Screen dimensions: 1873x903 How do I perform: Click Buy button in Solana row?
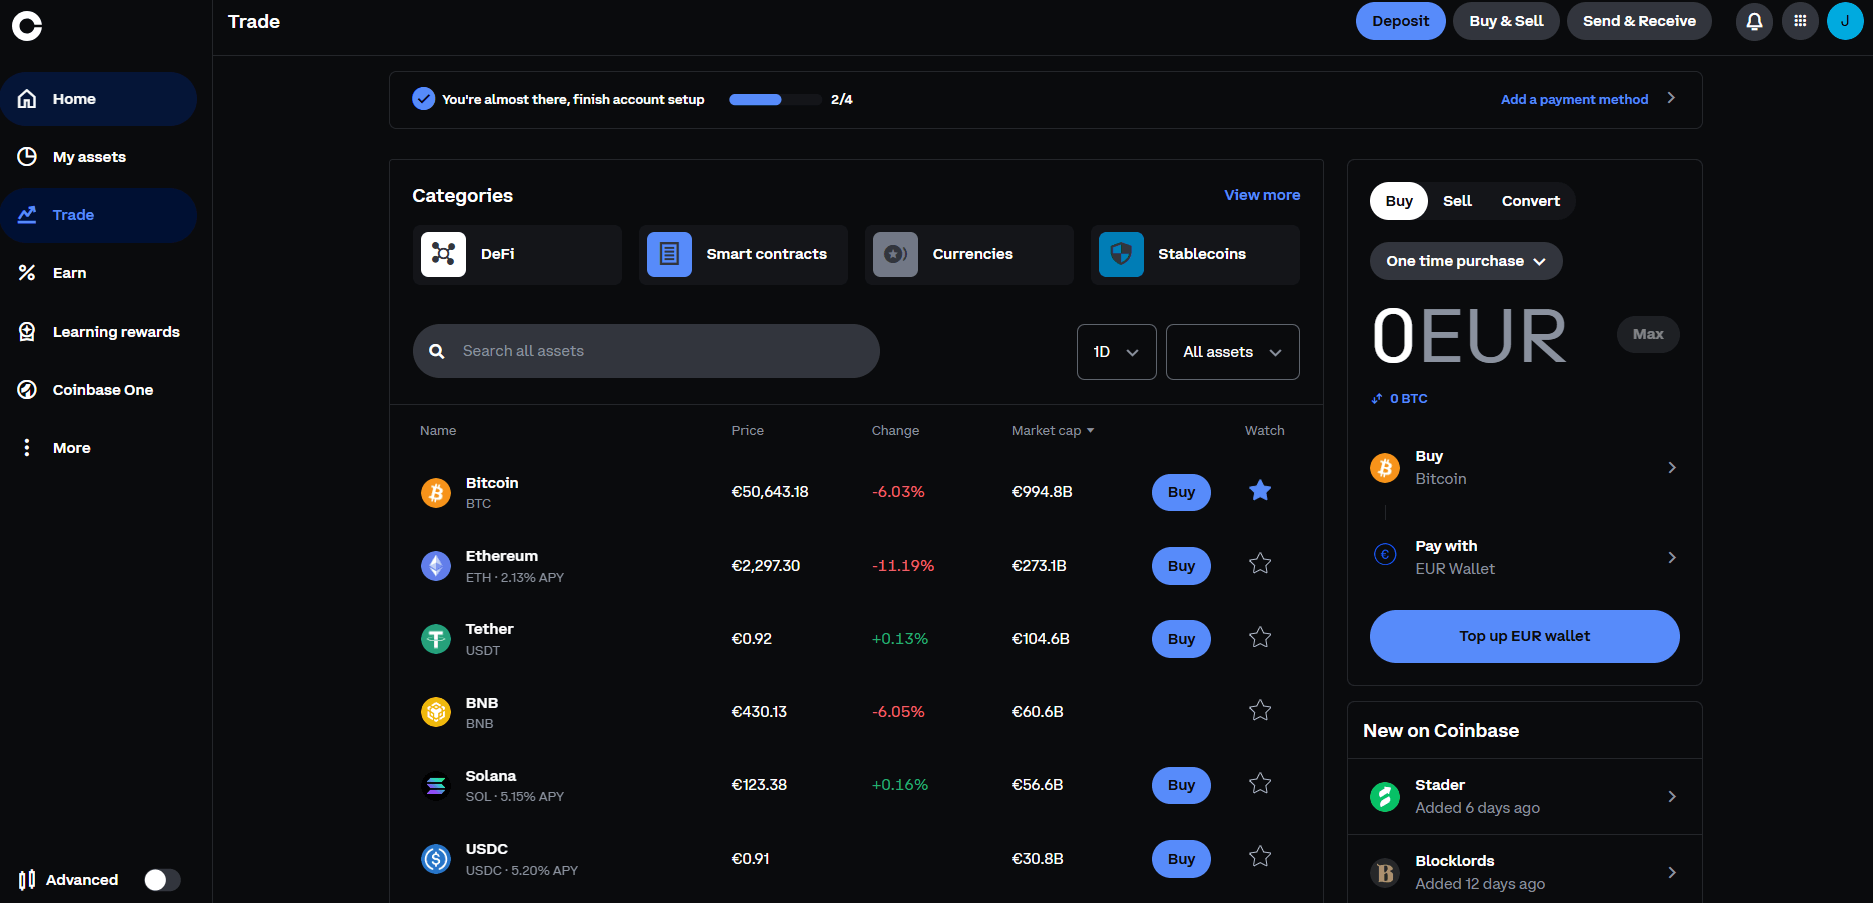tap(1181, 786)
